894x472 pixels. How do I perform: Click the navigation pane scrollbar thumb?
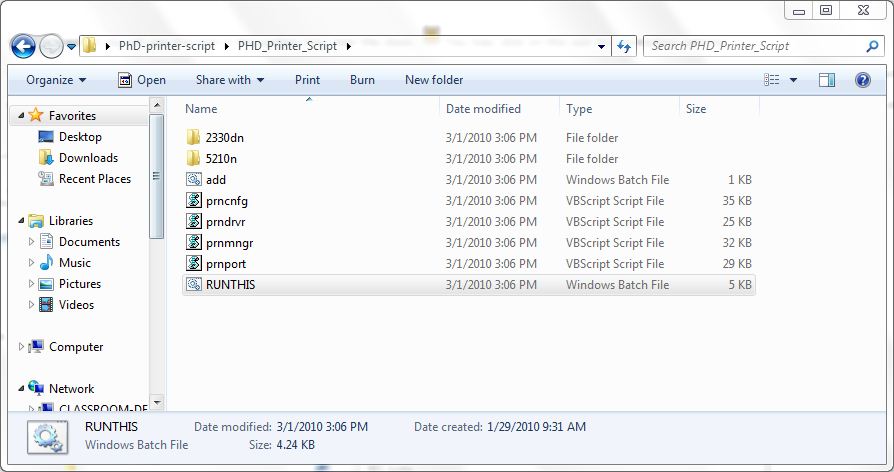(x=157, y=176)
